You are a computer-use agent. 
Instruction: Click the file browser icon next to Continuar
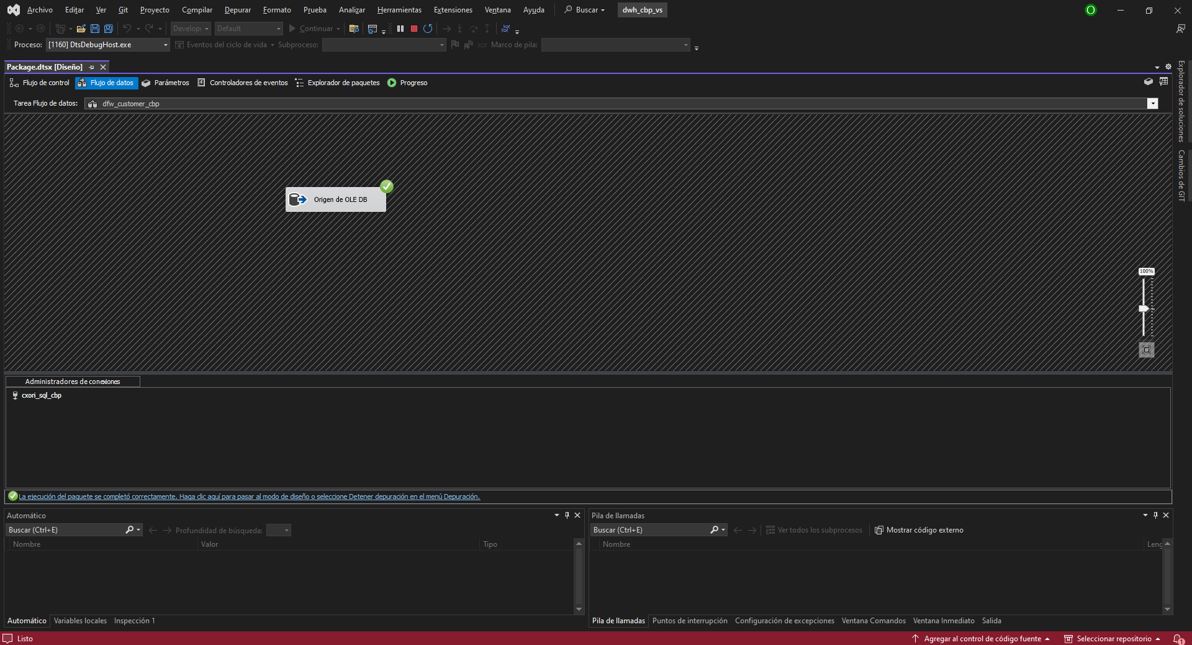coord(353,29)
